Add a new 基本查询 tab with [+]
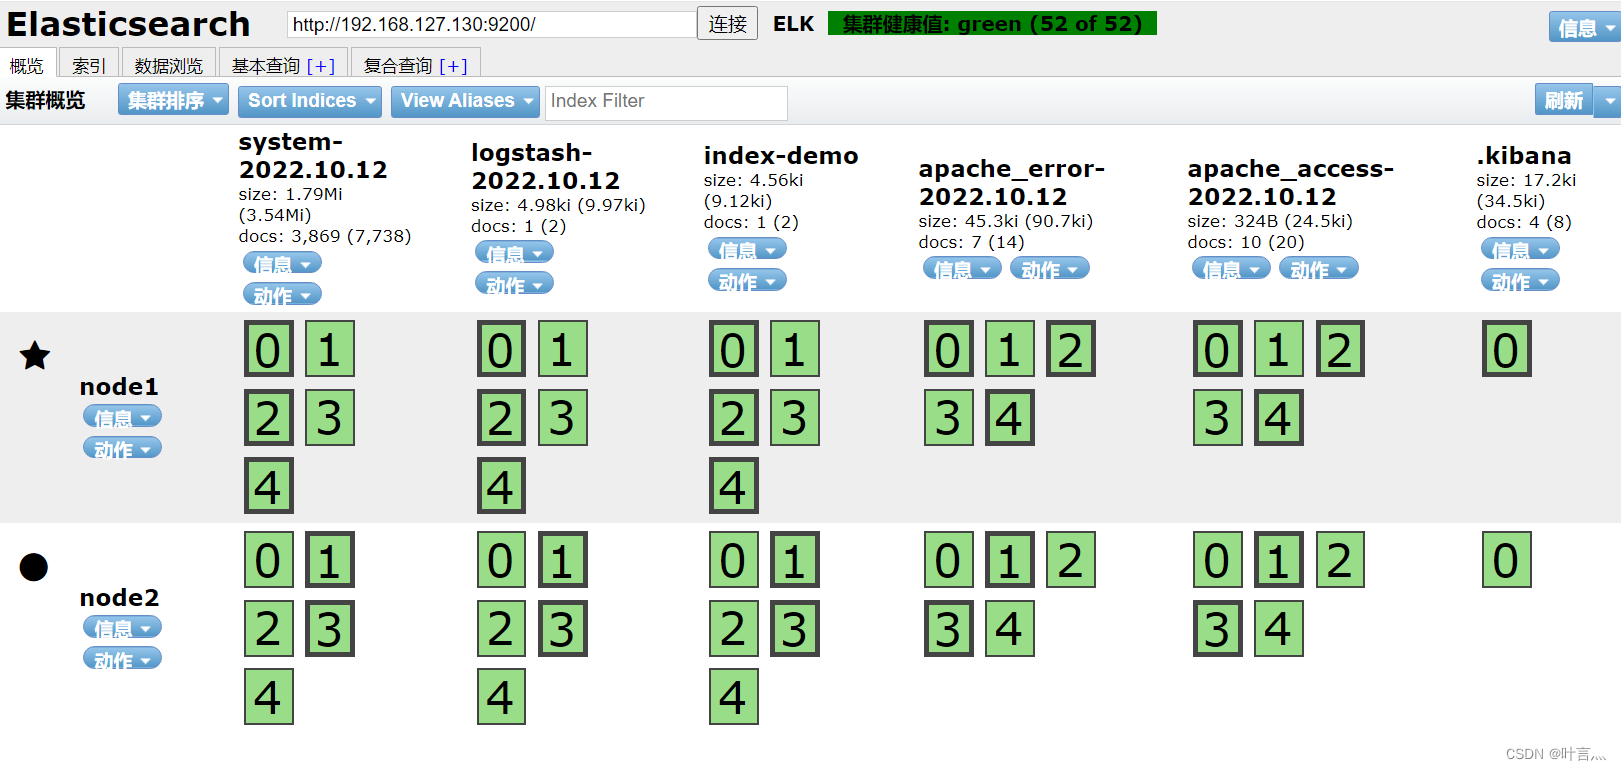 321,66
